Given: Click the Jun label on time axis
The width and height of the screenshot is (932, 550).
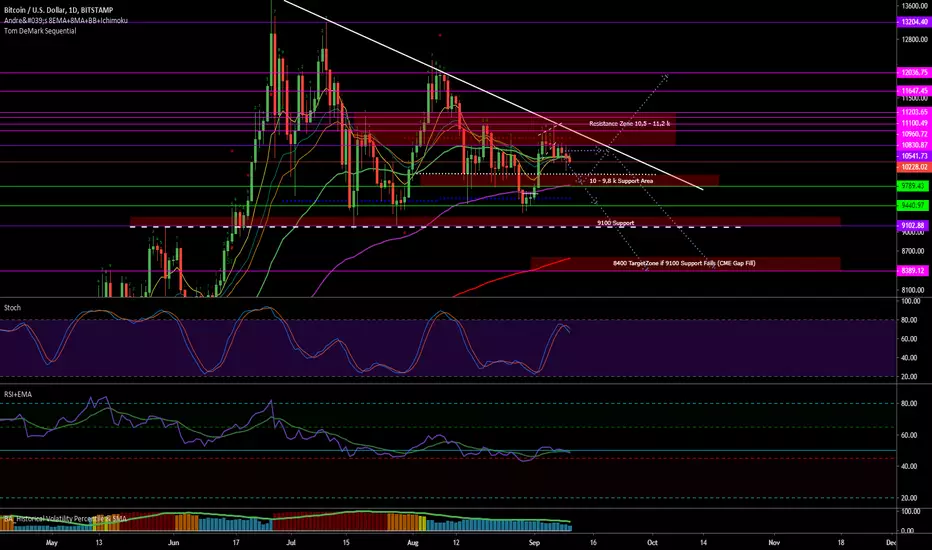Looking at the screenshot, I should point(174,542).
